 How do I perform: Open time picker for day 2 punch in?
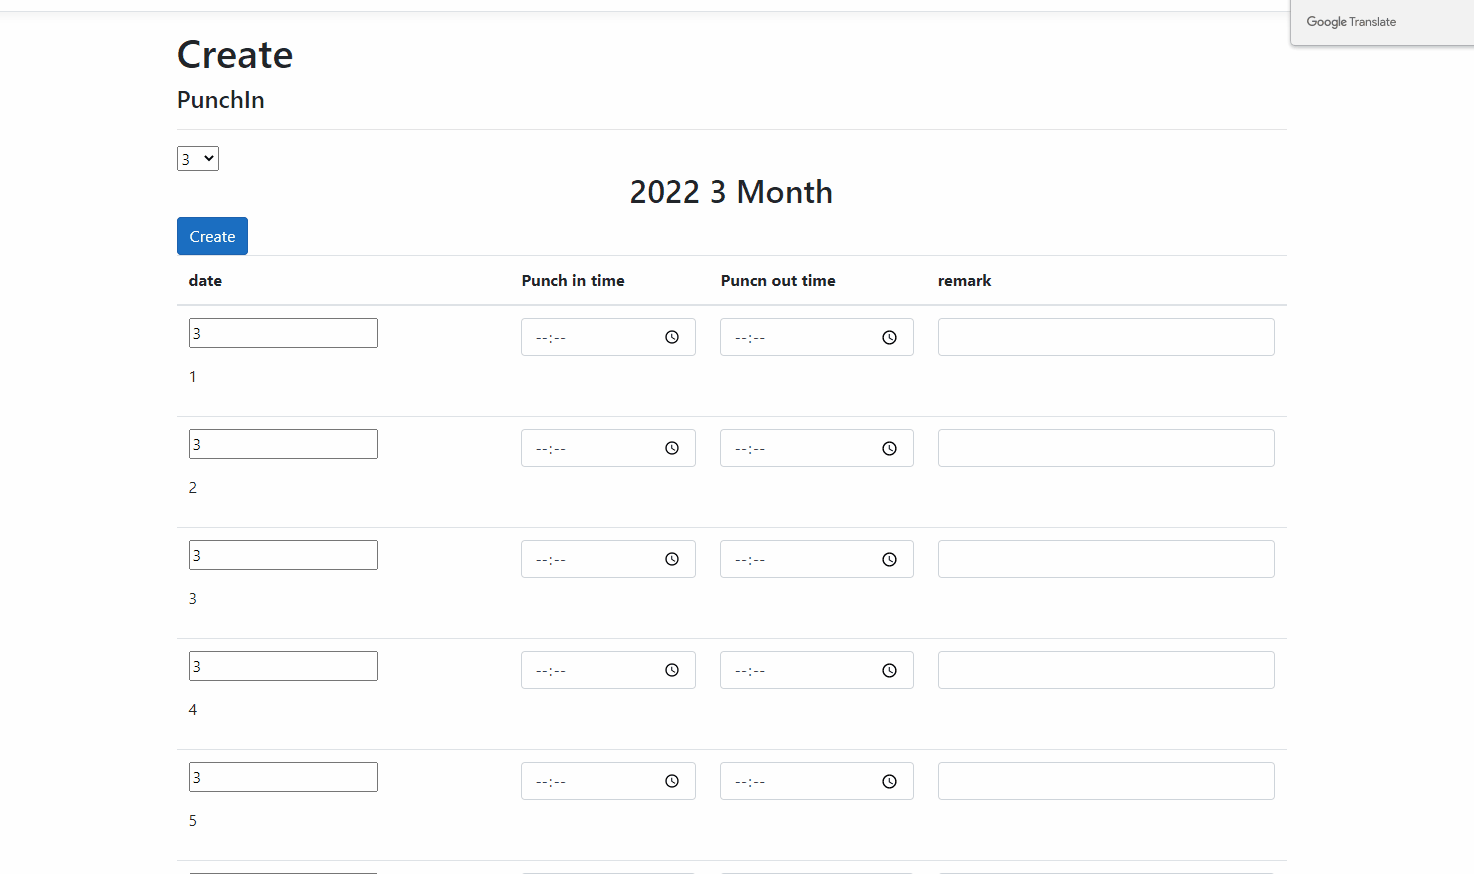[672, 448]
